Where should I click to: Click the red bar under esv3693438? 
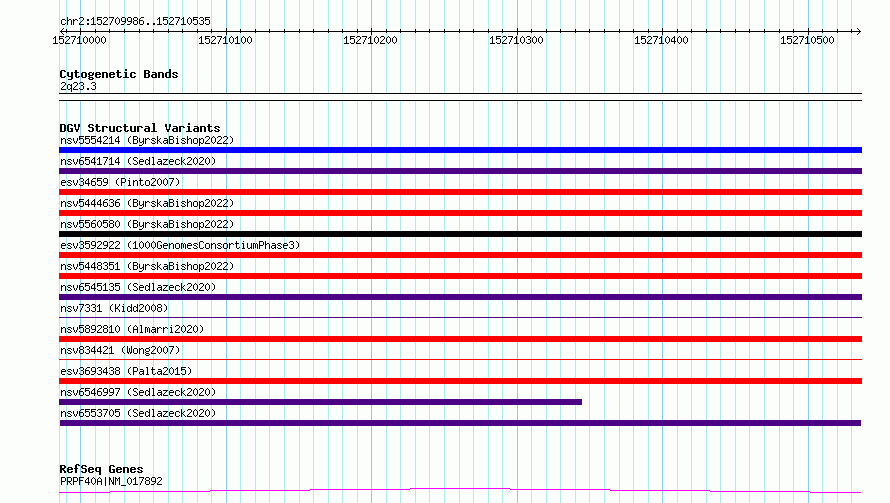(x=460, y=381)
